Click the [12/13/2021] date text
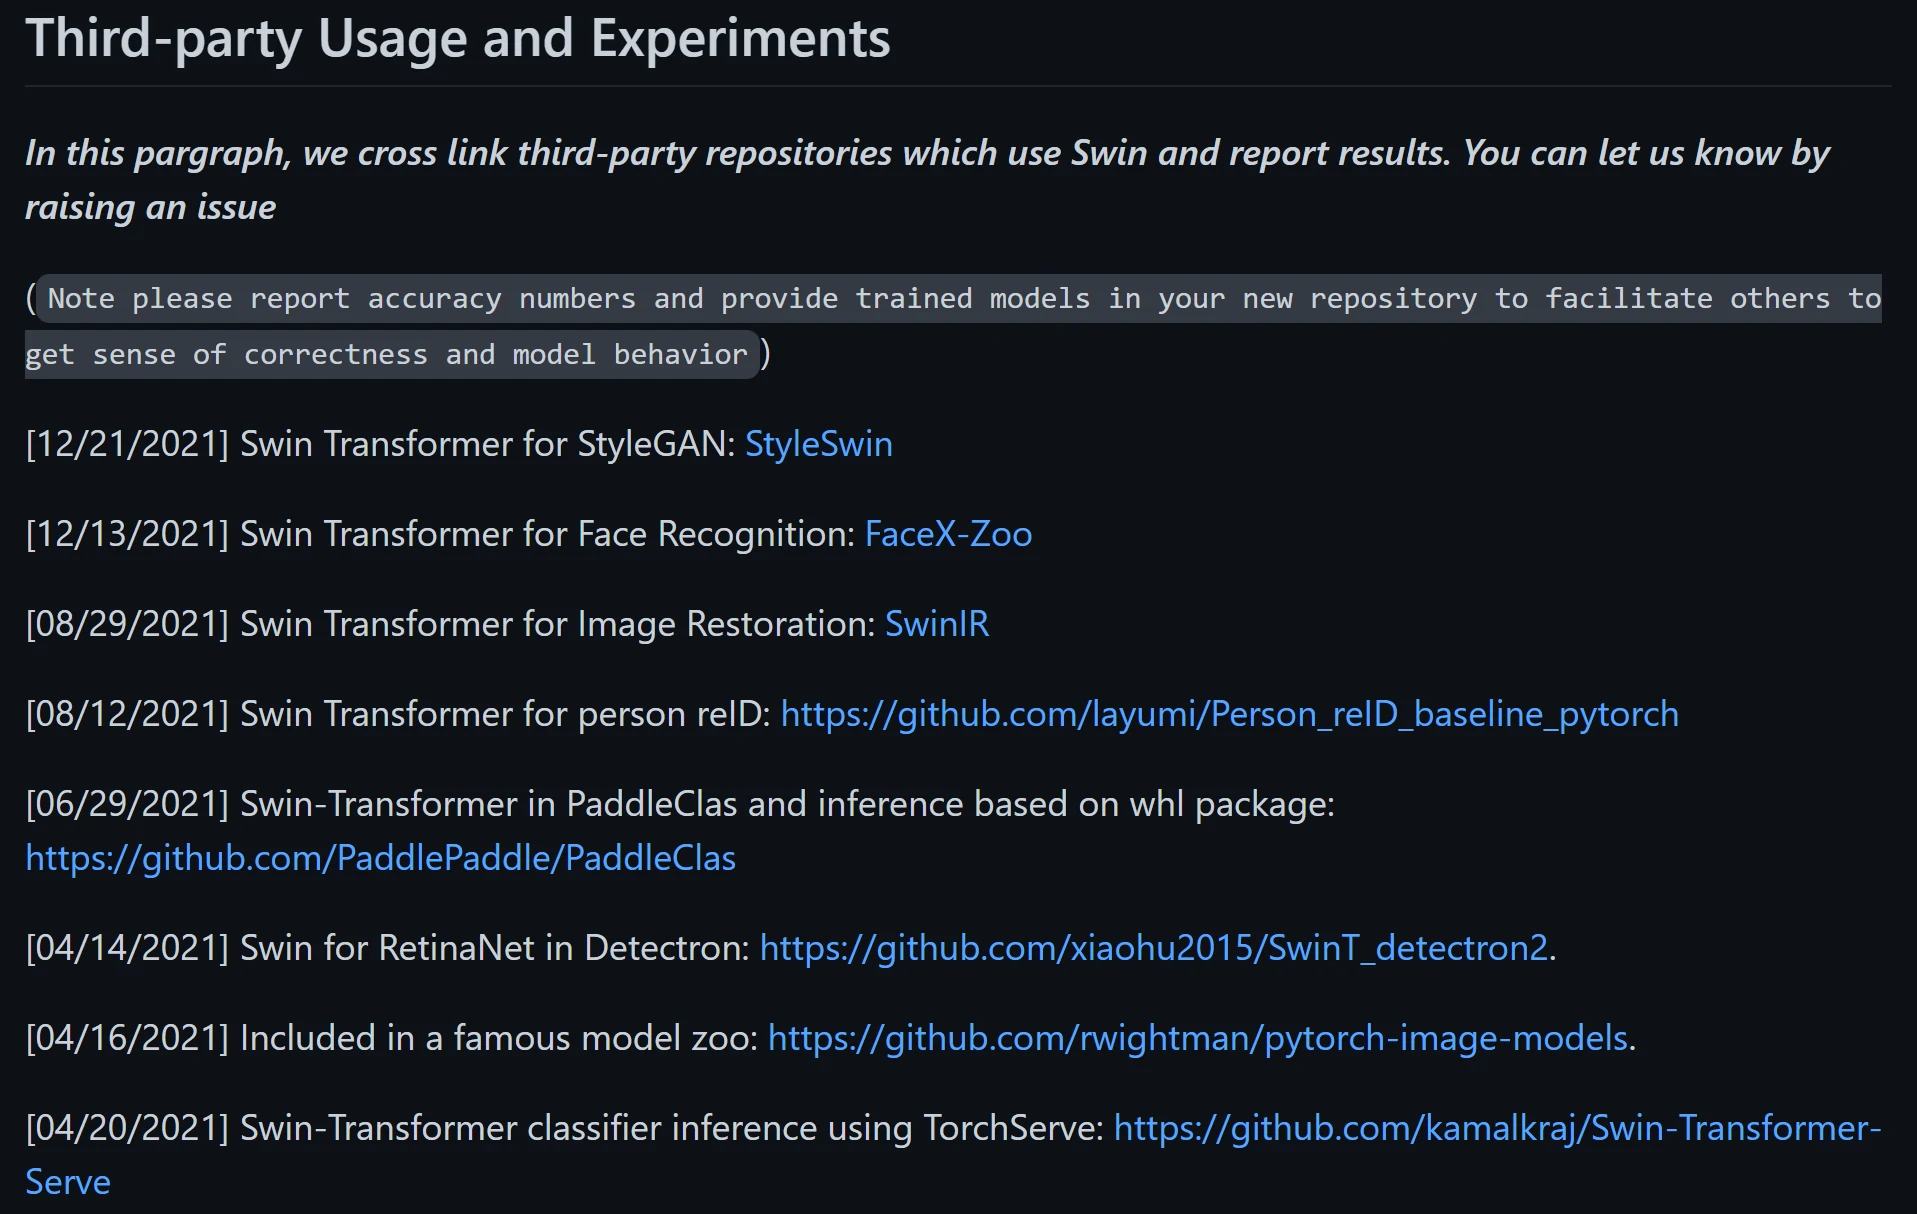Screen dimensions: 1917x1214 pyautogui.click(x=127, y=534)
